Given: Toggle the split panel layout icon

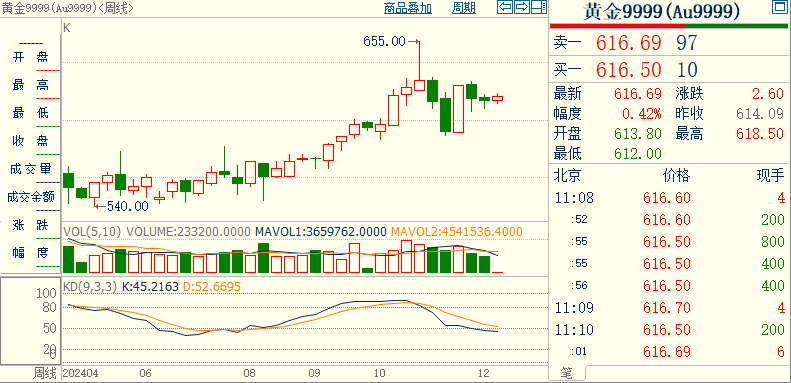Looking at the screenshot, I should [539, 7].
